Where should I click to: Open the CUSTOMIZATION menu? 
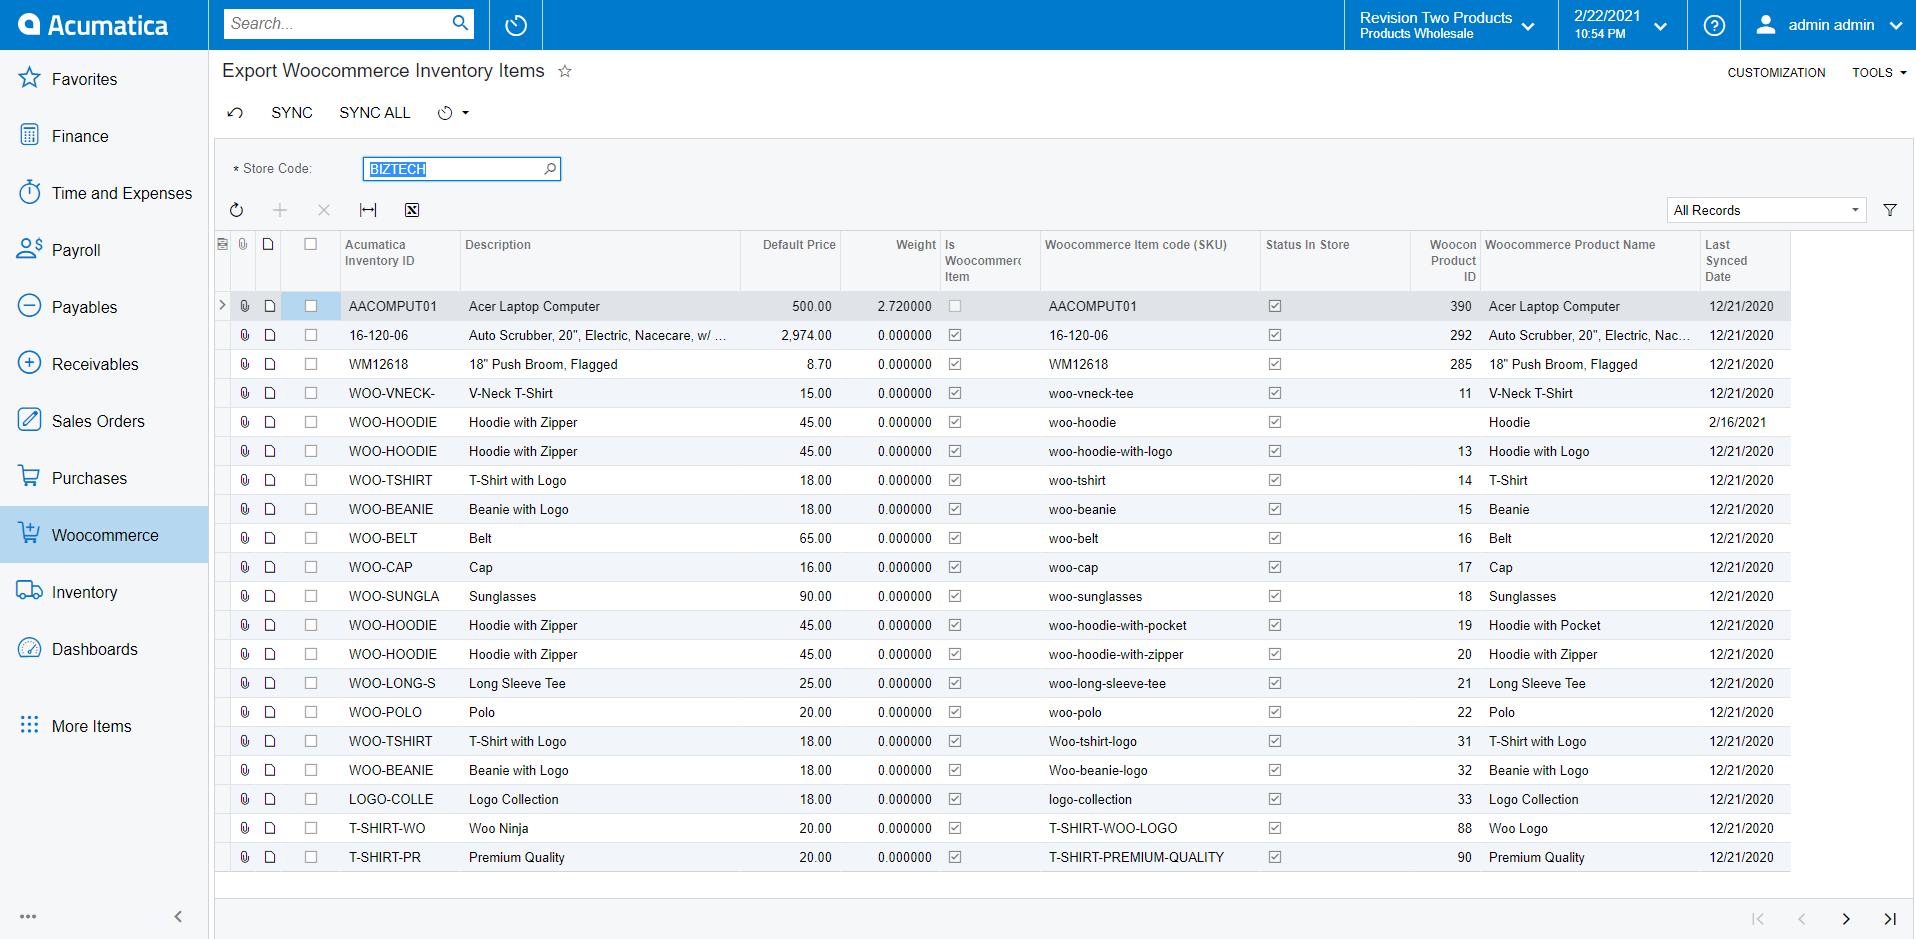[1776, 73]
